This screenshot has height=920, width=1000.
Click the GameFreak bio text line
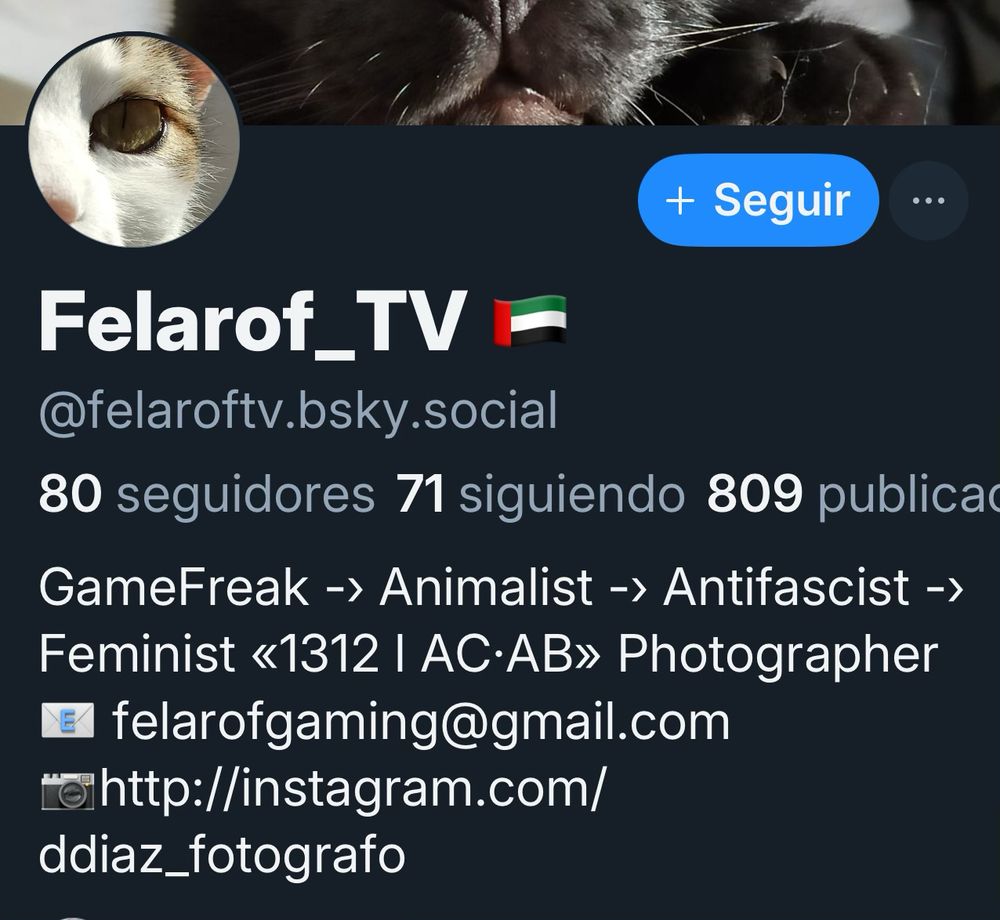point(501,587)
